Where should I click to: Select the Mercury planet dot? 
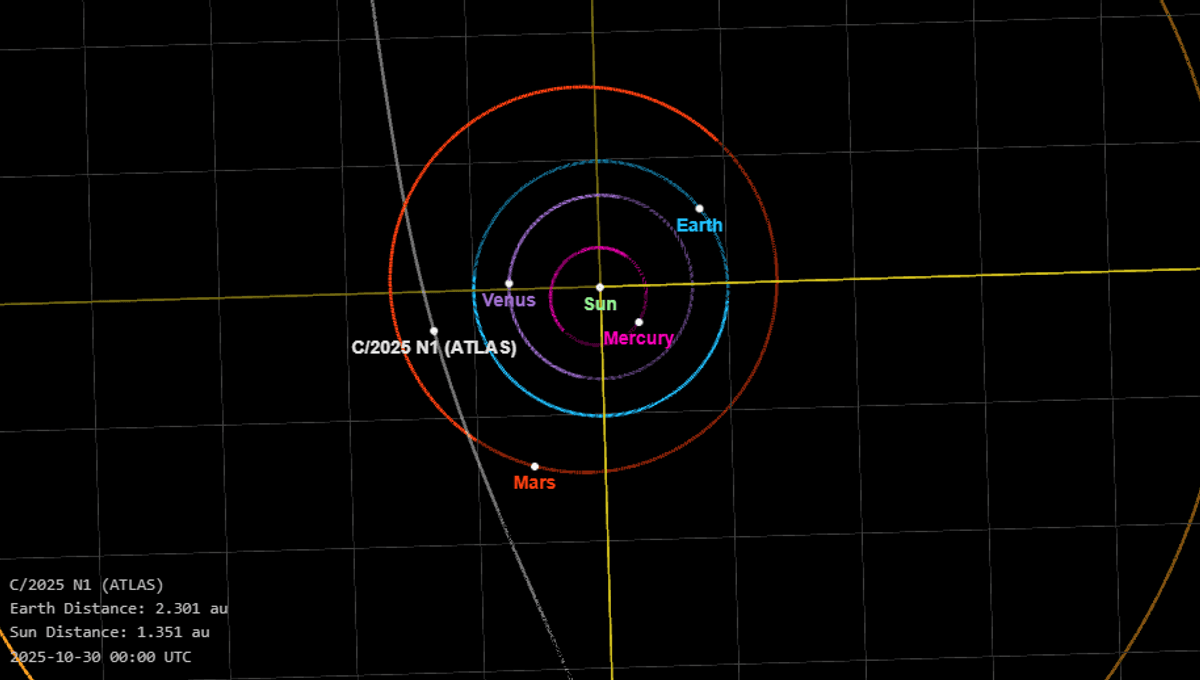639,322
